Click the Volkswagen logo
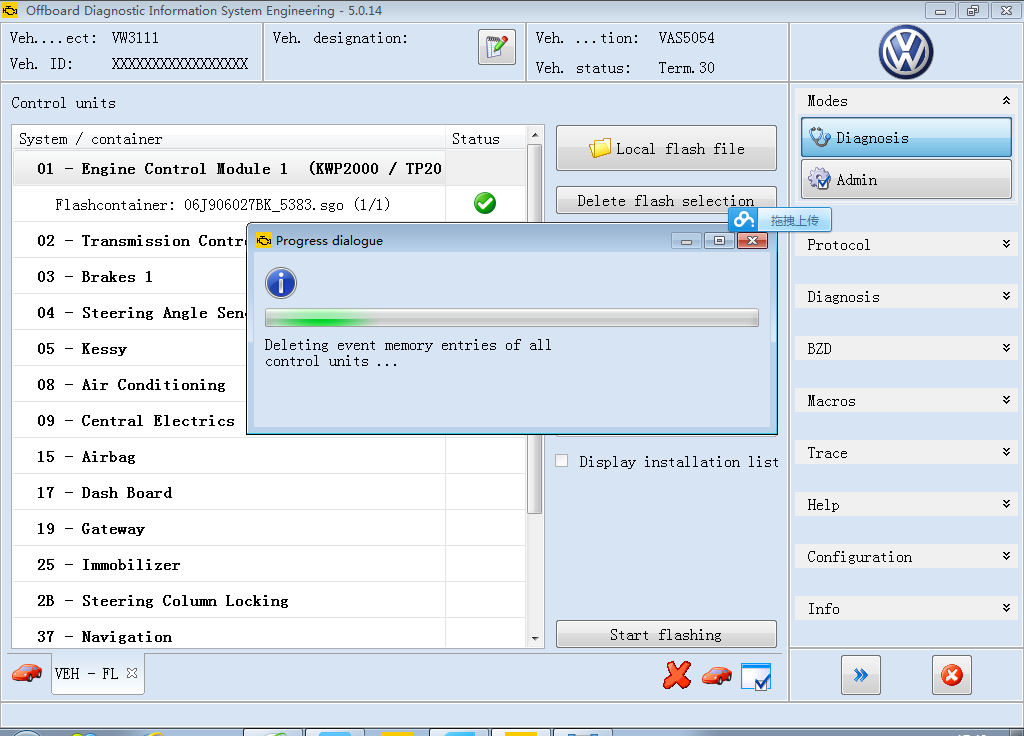1024x736 pixels. pyautogui.click(x=905, y=52)
